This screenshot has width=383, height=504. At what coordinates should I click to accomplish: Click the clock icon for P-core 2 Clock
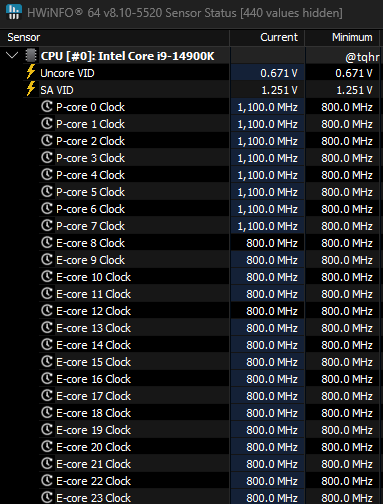pyautogui.click(x=47, y=141)
